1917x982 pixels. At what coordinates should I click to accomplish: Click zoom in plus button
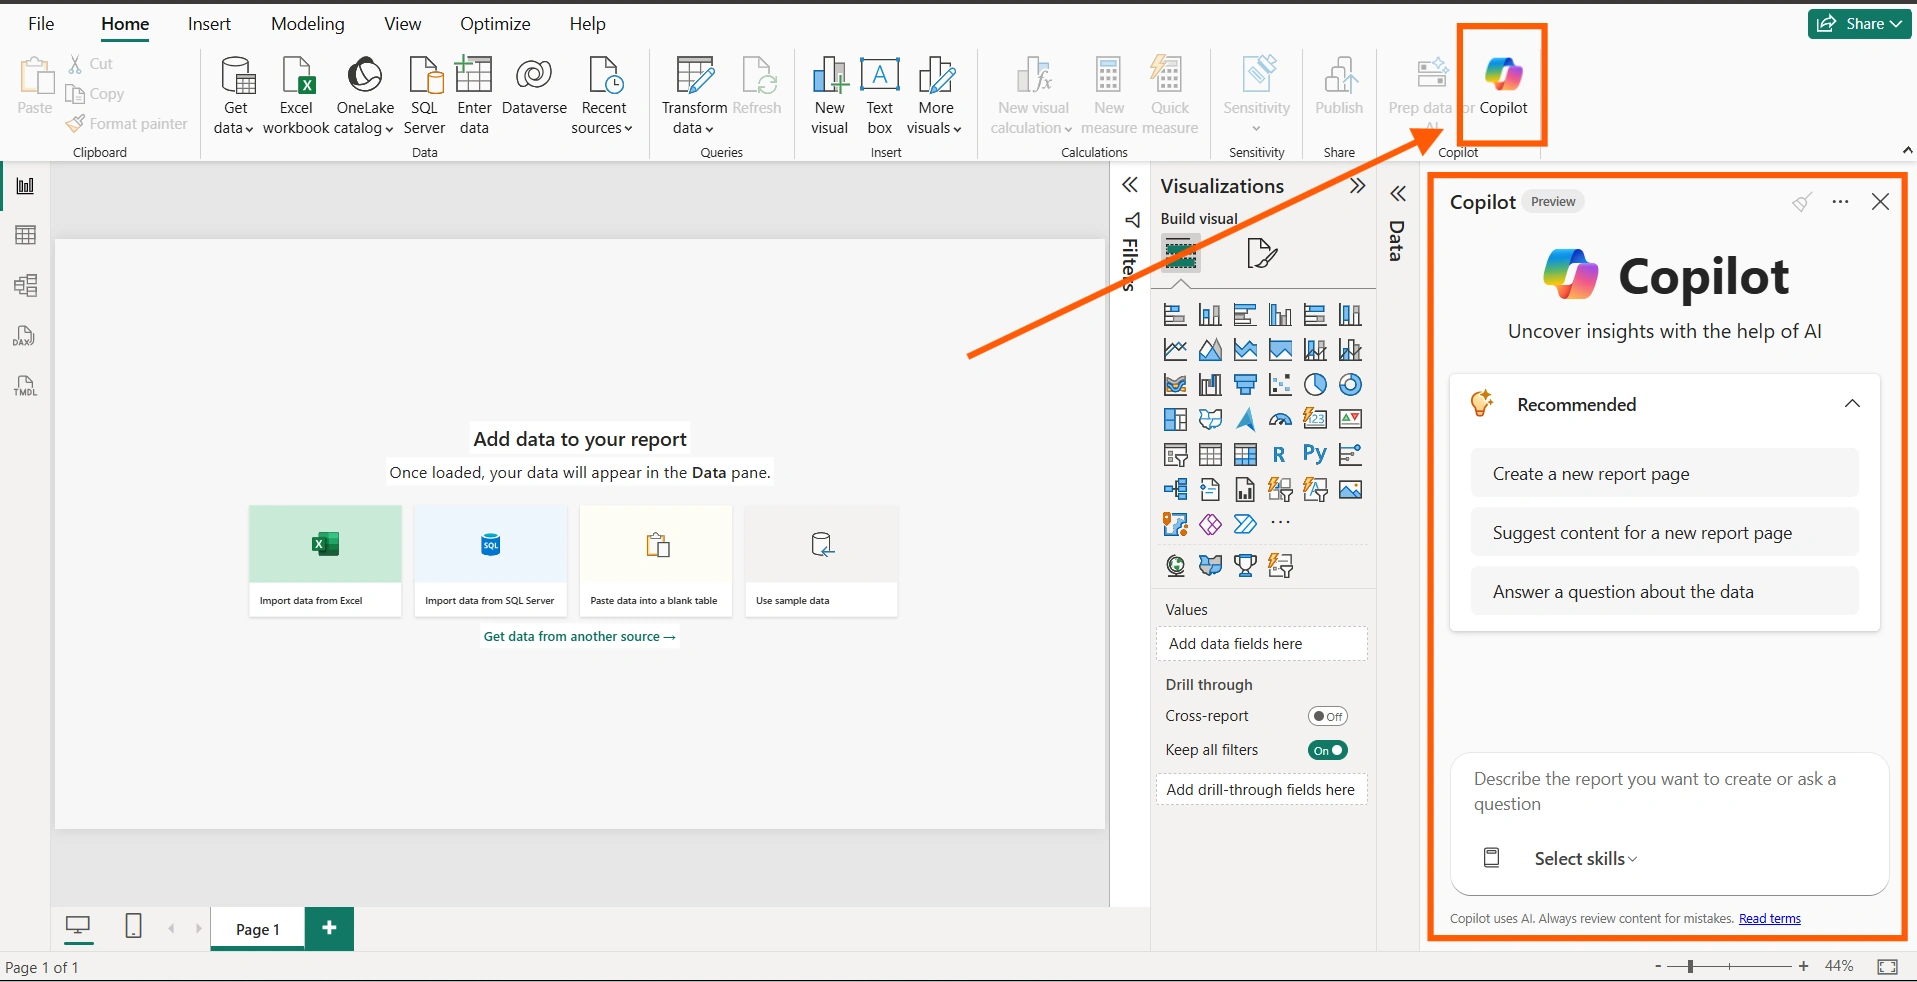coord(1803,967)
